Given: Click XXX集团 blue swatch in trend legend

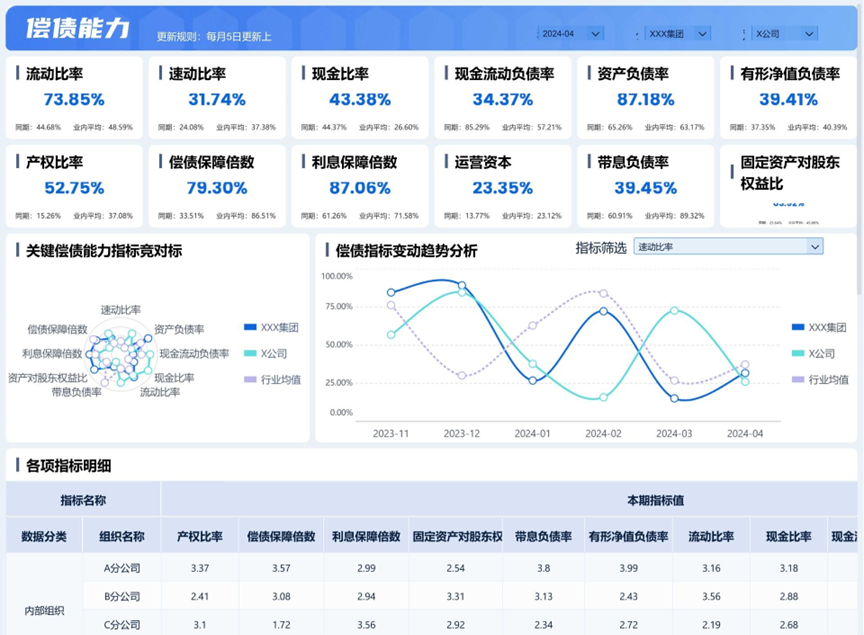Looking at the screenshot, I should coord(797,327).
